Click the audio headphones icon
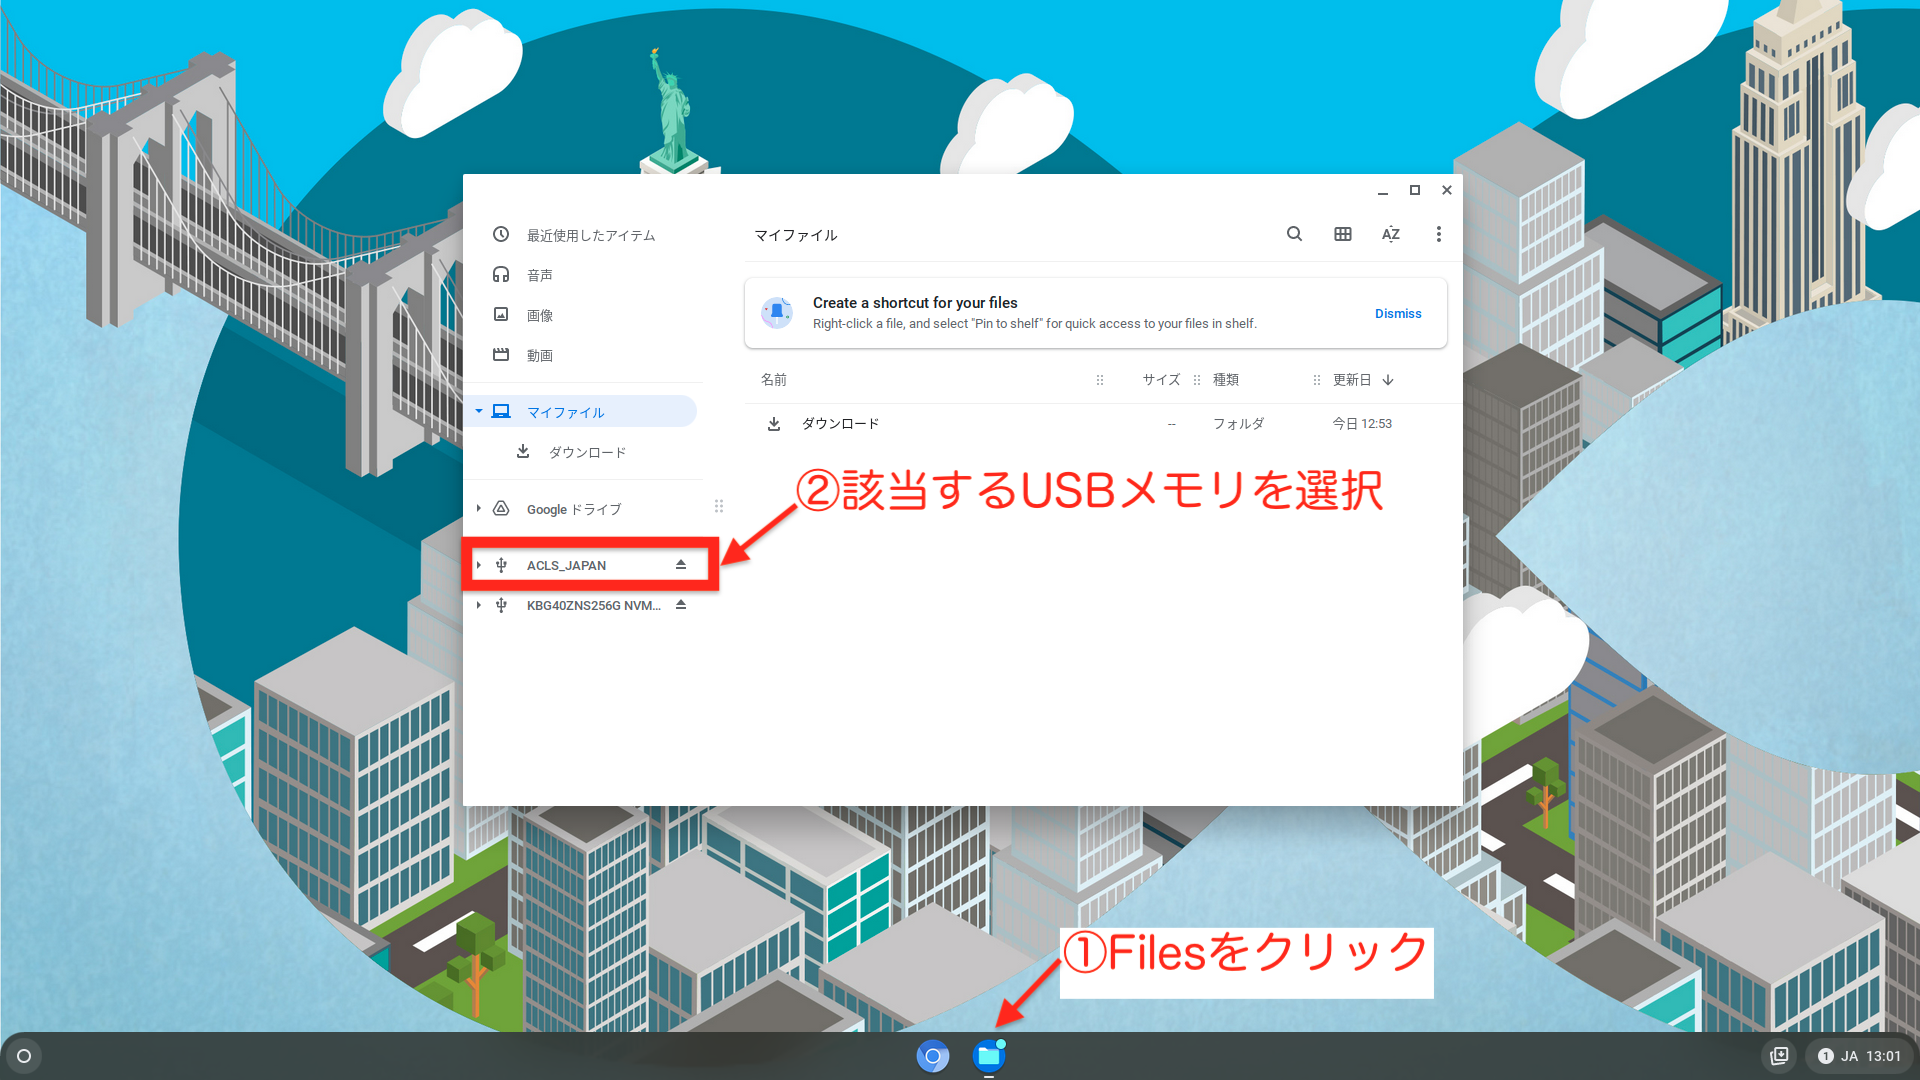 click(501, 274)
